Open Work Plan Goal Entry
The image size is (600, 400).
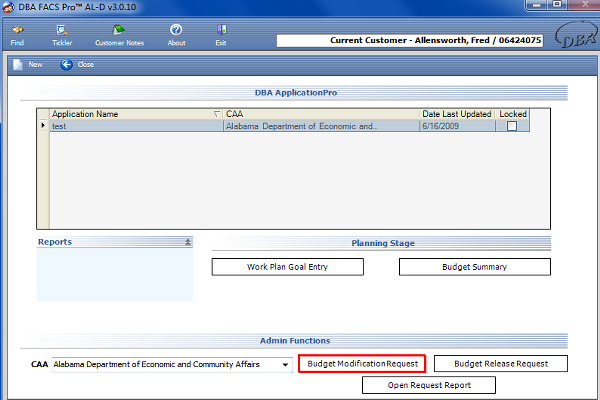[x=287, y=267]
